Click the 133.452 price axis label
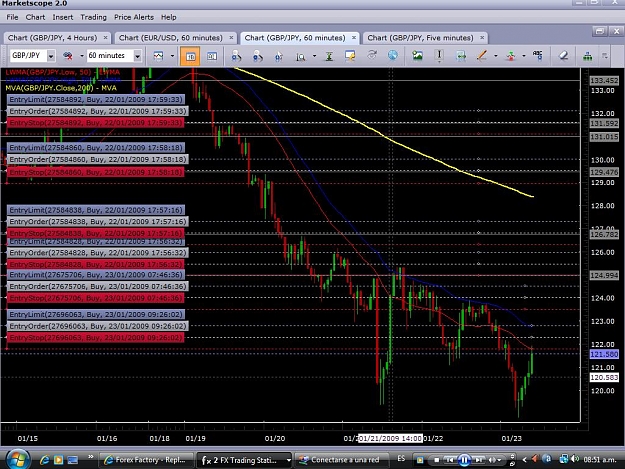 (604, 80)
